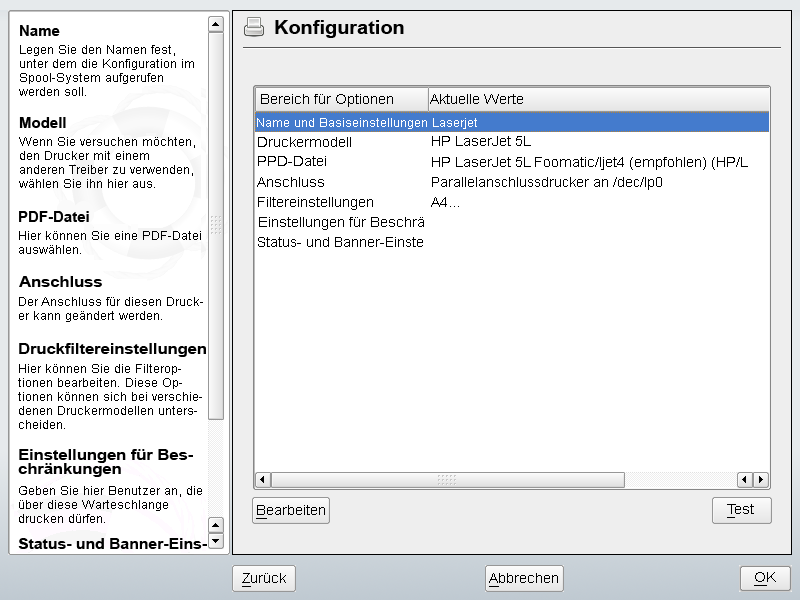Select the 'Status- und Banner-Einste' row

[x=340, y=242]
